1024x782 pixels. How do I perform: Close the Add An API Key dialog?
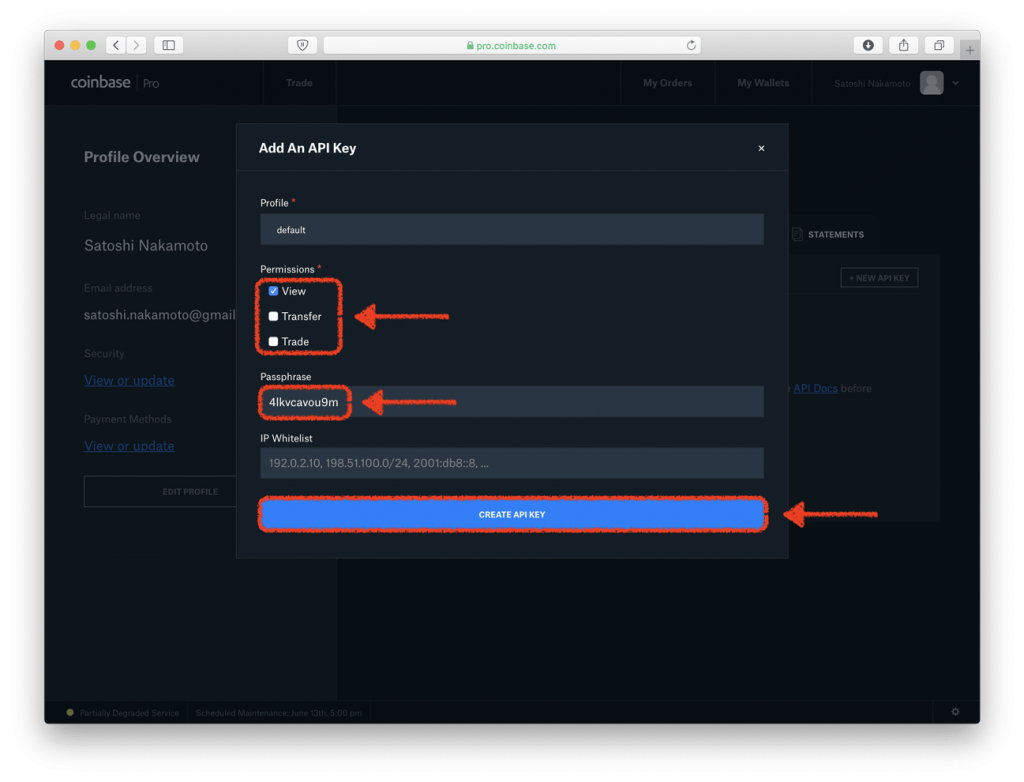tap(761, 148)
